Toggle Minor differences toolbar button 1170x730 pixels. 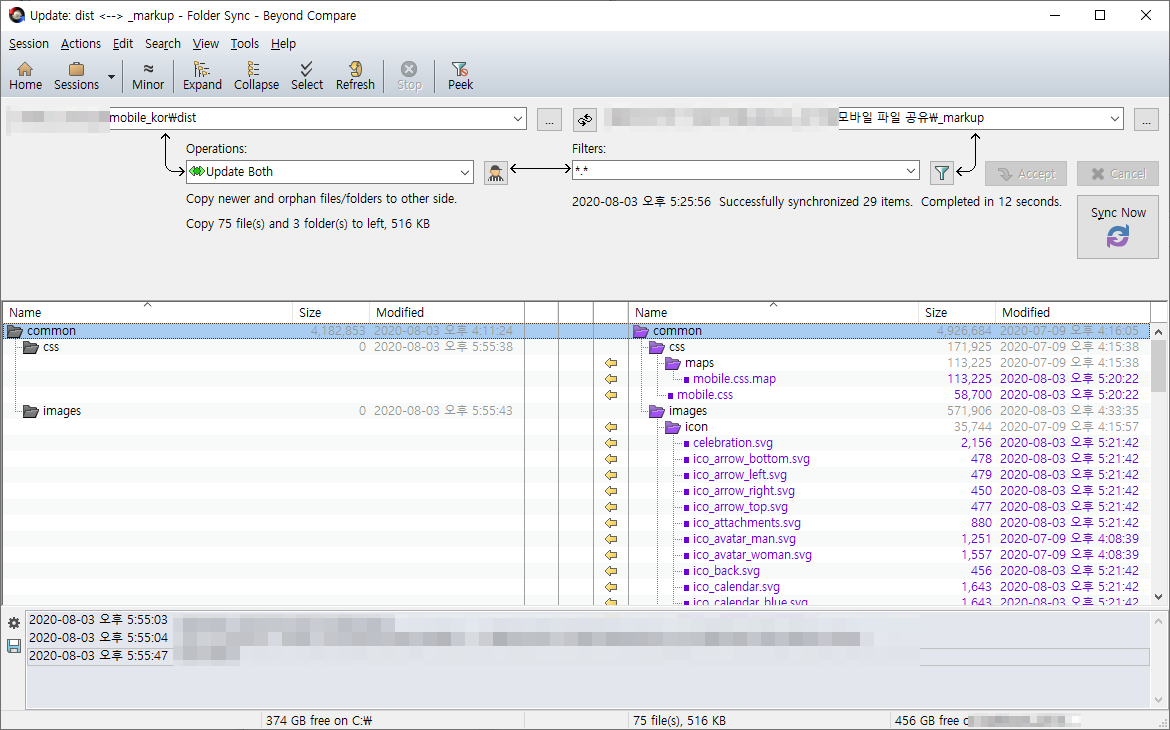coord(148,76)
